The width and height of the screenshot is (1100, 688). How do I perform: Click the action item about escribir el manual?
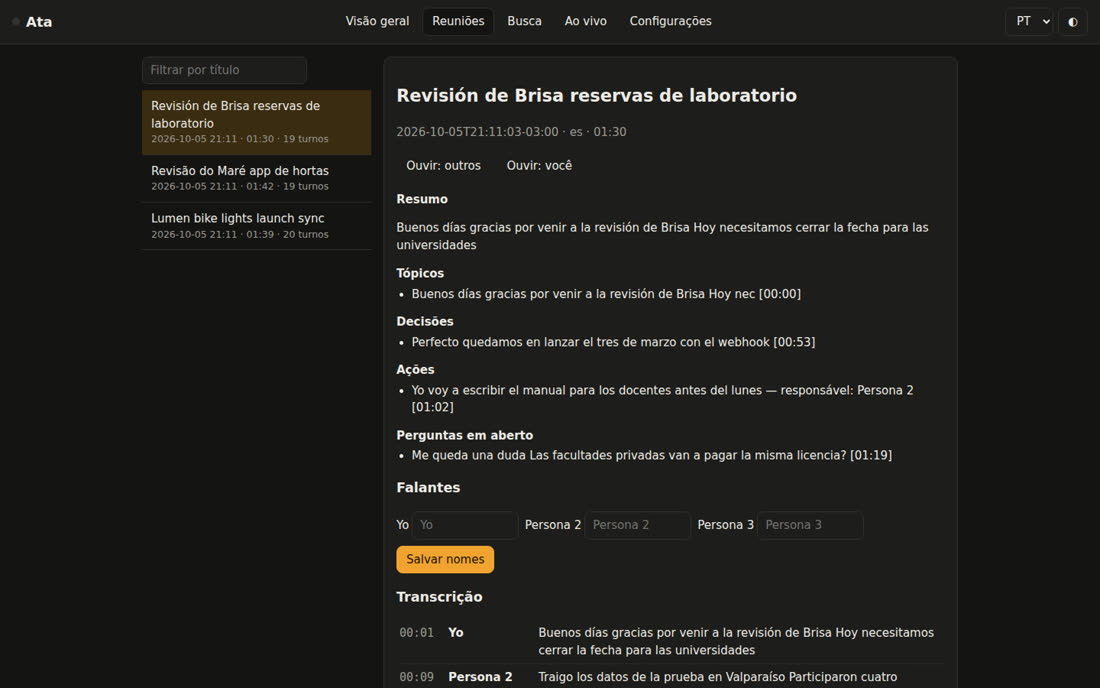point(662,398)
